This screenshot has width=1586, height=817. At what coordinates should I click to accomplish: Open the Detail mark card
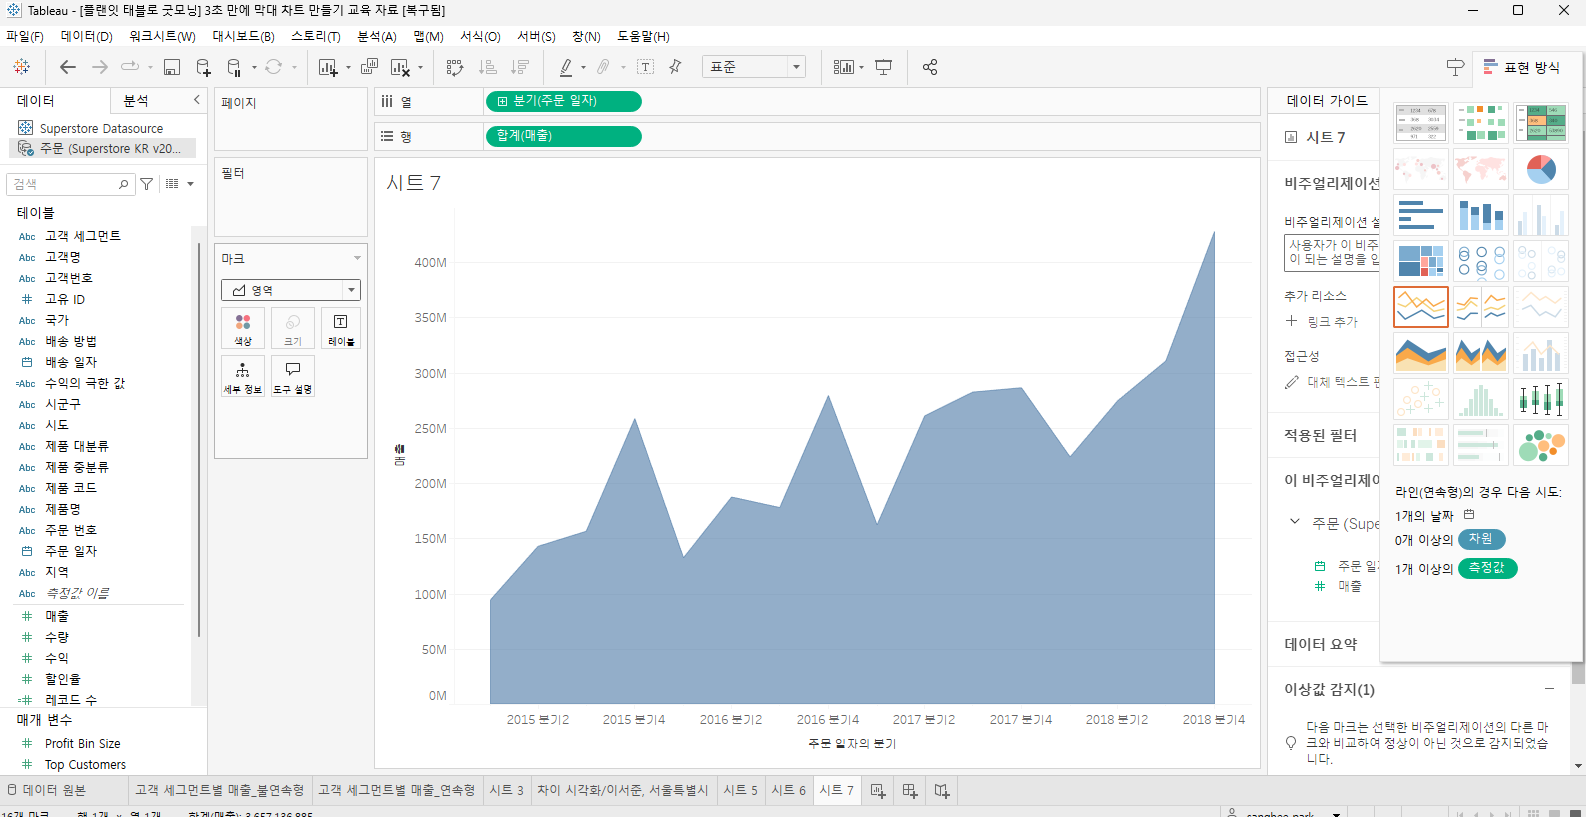click(x=243, y=376)
